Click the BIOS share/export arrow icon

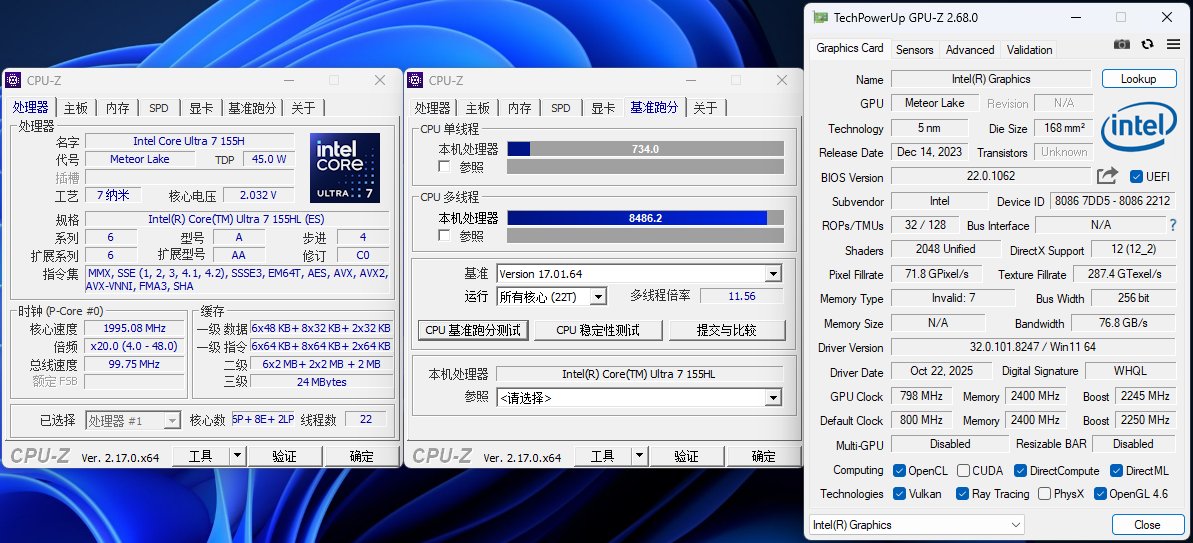tap(1107, 176)
